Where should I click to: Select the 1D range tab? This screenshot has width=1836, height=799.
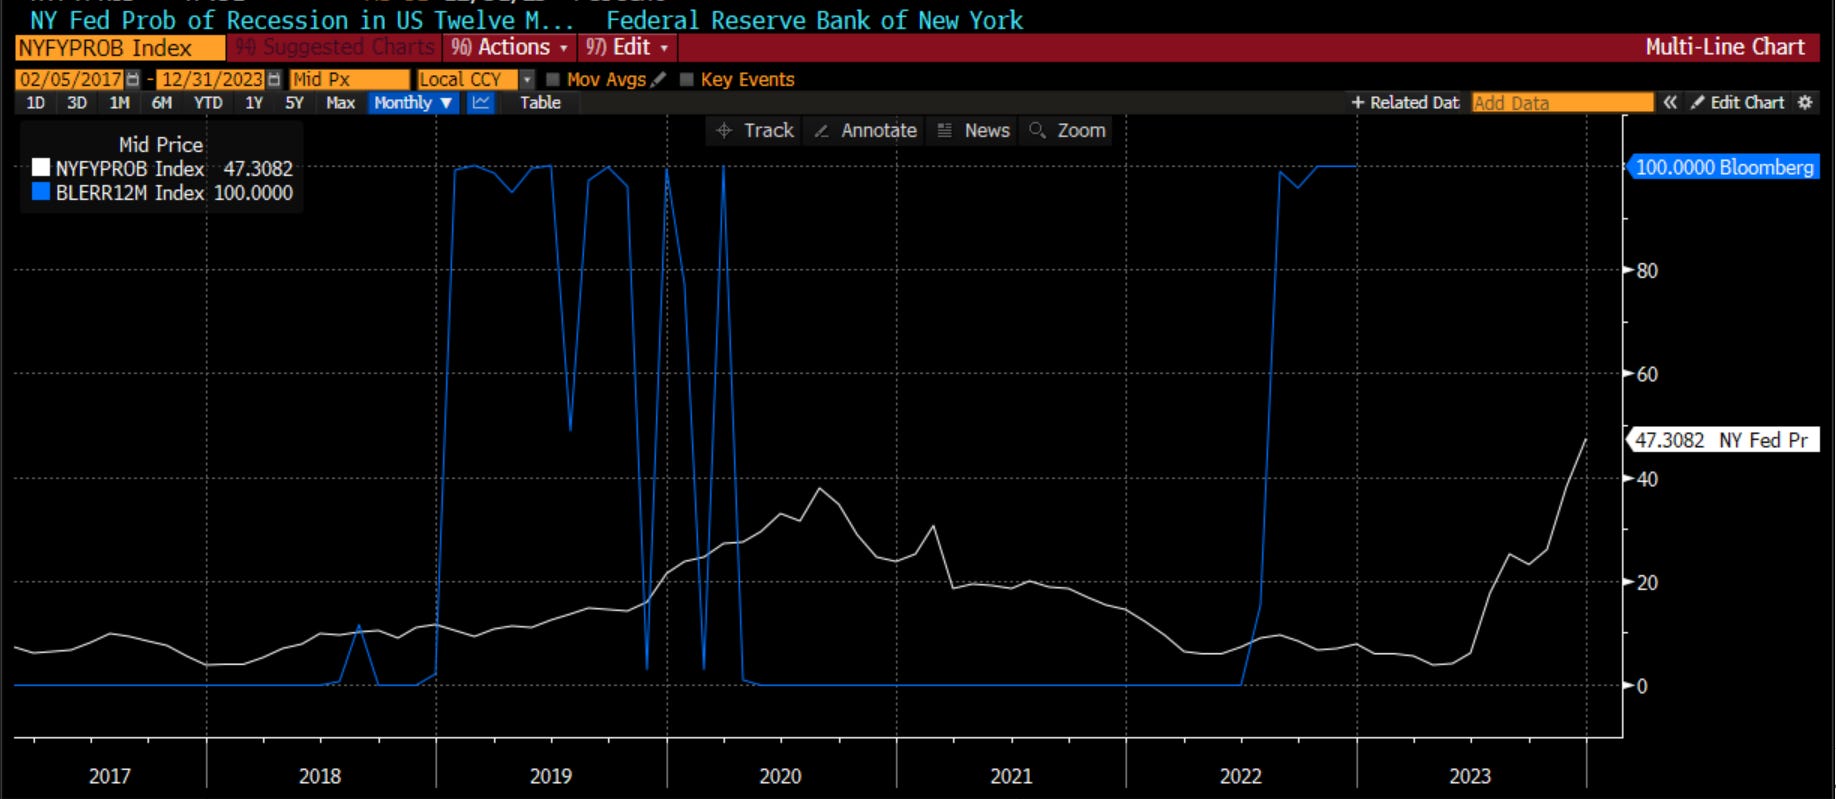pyautogui.click(x=35, y=102)
